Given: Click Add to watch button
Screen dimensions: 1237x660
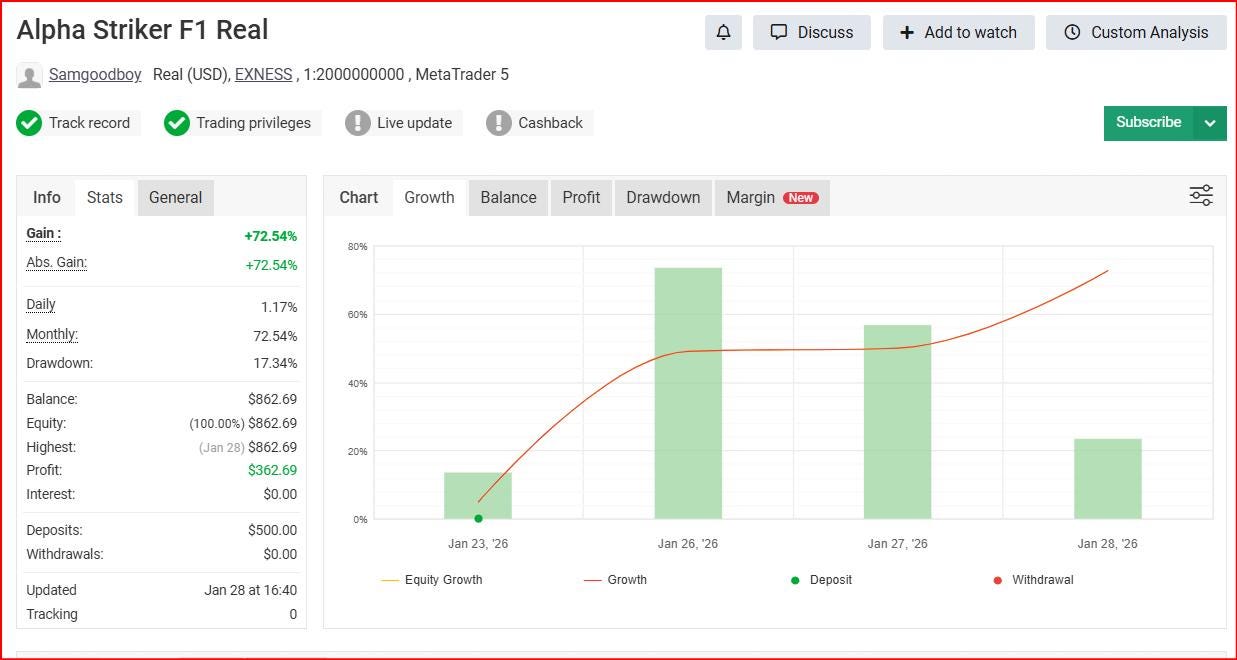Looking at the screenshot, I should coord(959,32).
